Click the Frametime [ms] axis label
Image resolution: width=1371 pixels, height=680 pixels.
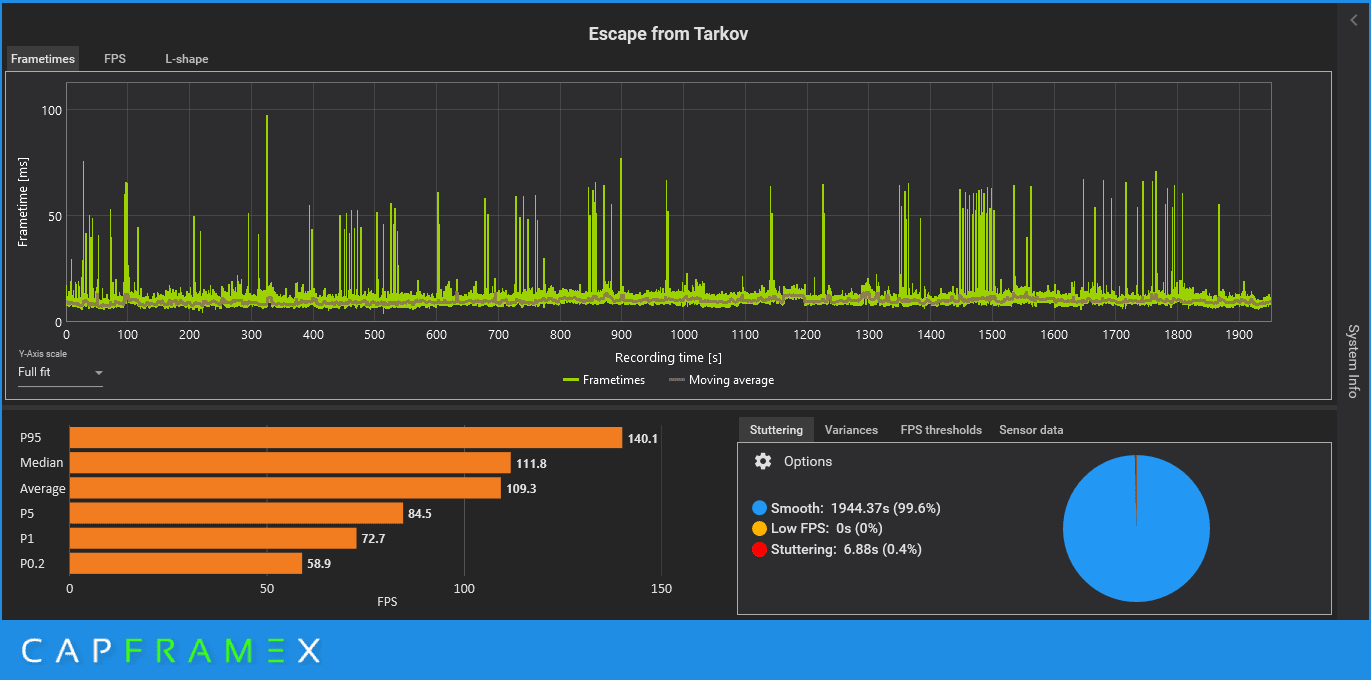coord(23,203)
